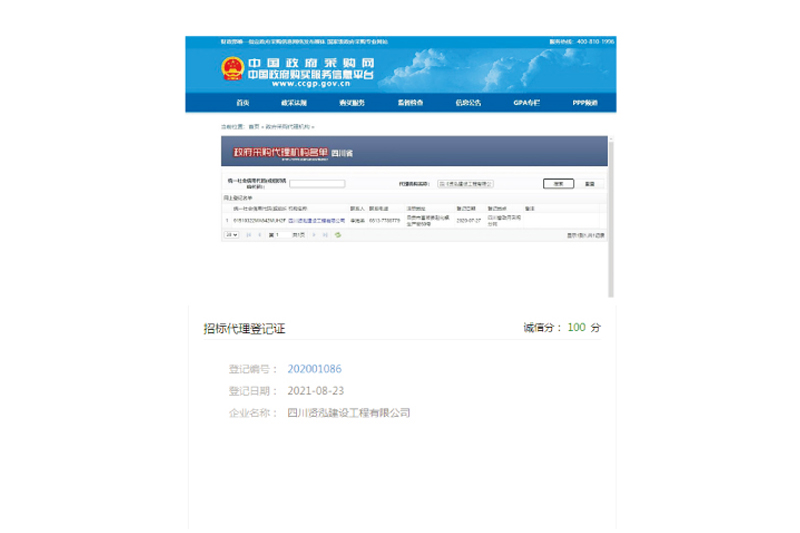This screenshot has width=800, height=533.
Task: Click the 搜索 search button
Action: (x=557, y=184)
